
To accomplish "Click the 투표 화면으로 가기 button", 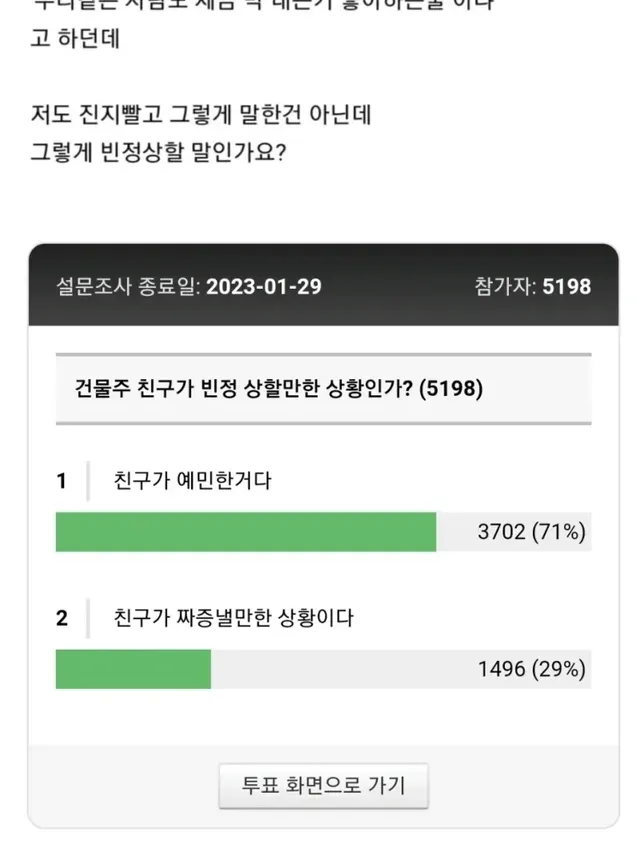I will tap(324, 786).
